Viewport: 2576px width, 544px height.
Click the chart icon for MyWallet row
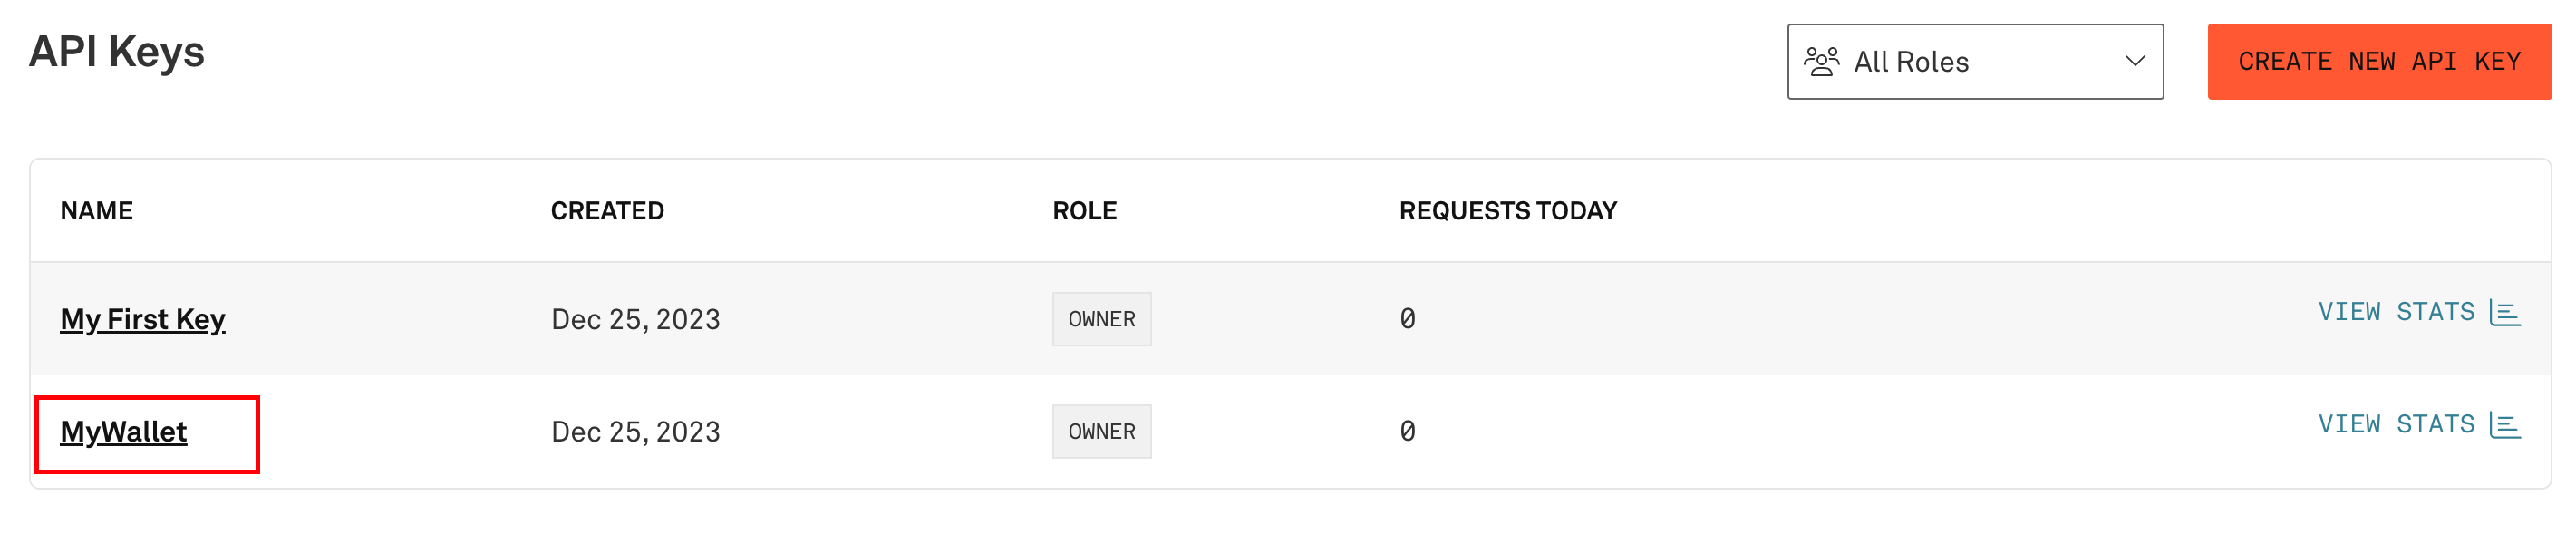[2505, 425]
